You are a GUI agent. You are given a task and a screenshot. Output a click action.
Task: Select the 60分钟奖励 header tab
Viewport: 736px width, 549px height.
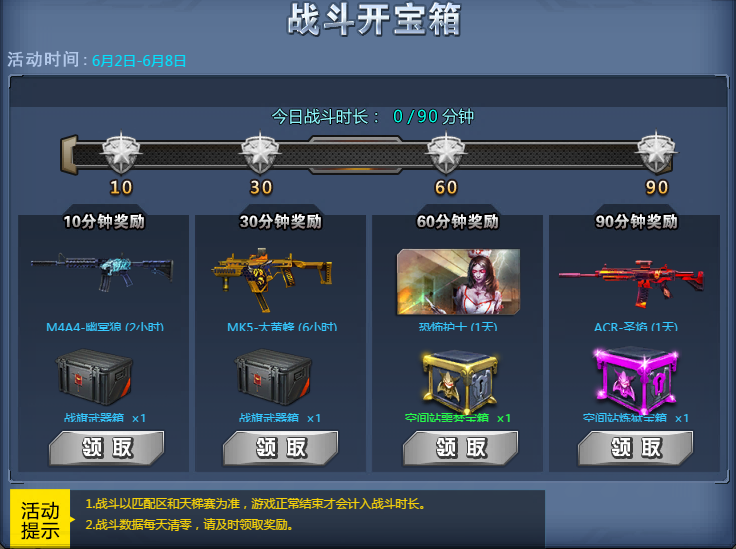coord(458,221)
